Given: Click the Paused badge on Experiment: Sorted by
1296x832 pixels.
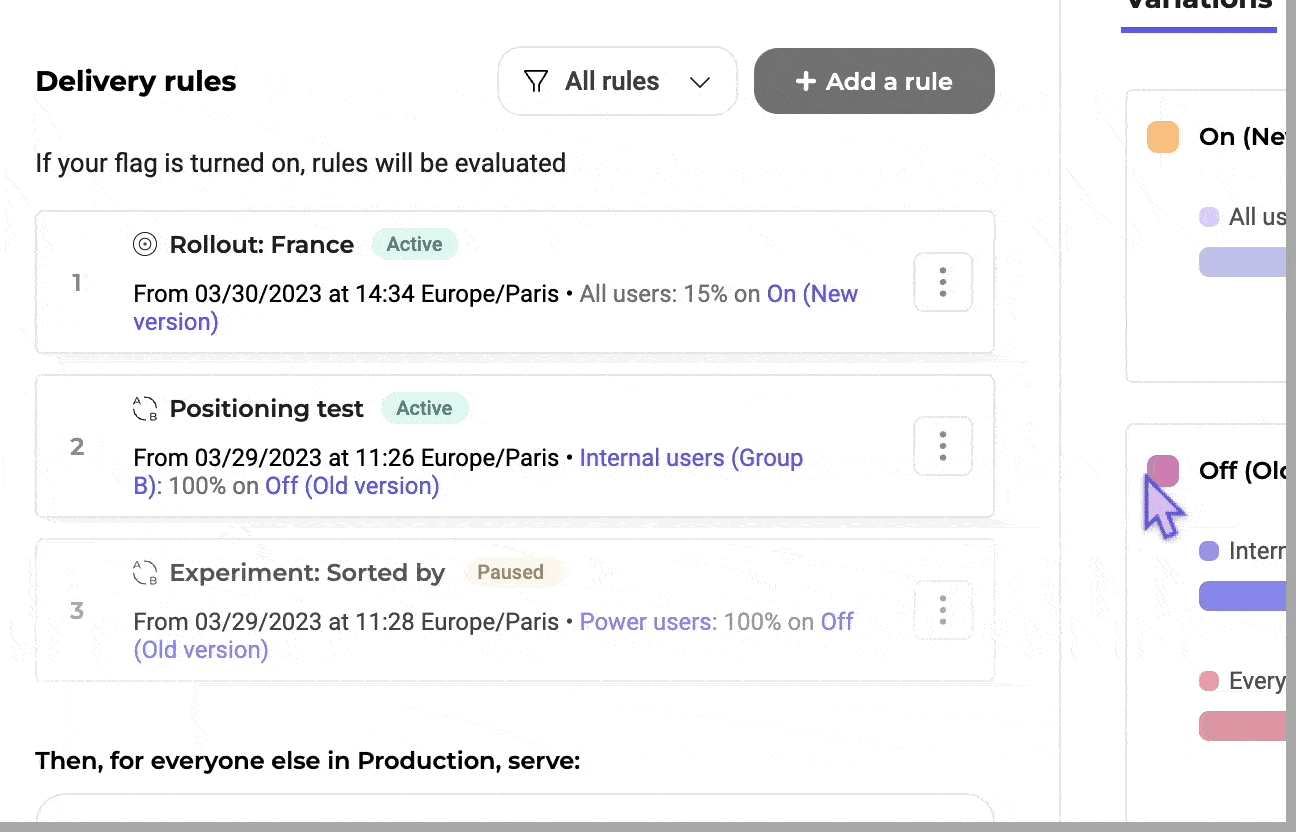Looking at the screenshot, I should (510, 572).
